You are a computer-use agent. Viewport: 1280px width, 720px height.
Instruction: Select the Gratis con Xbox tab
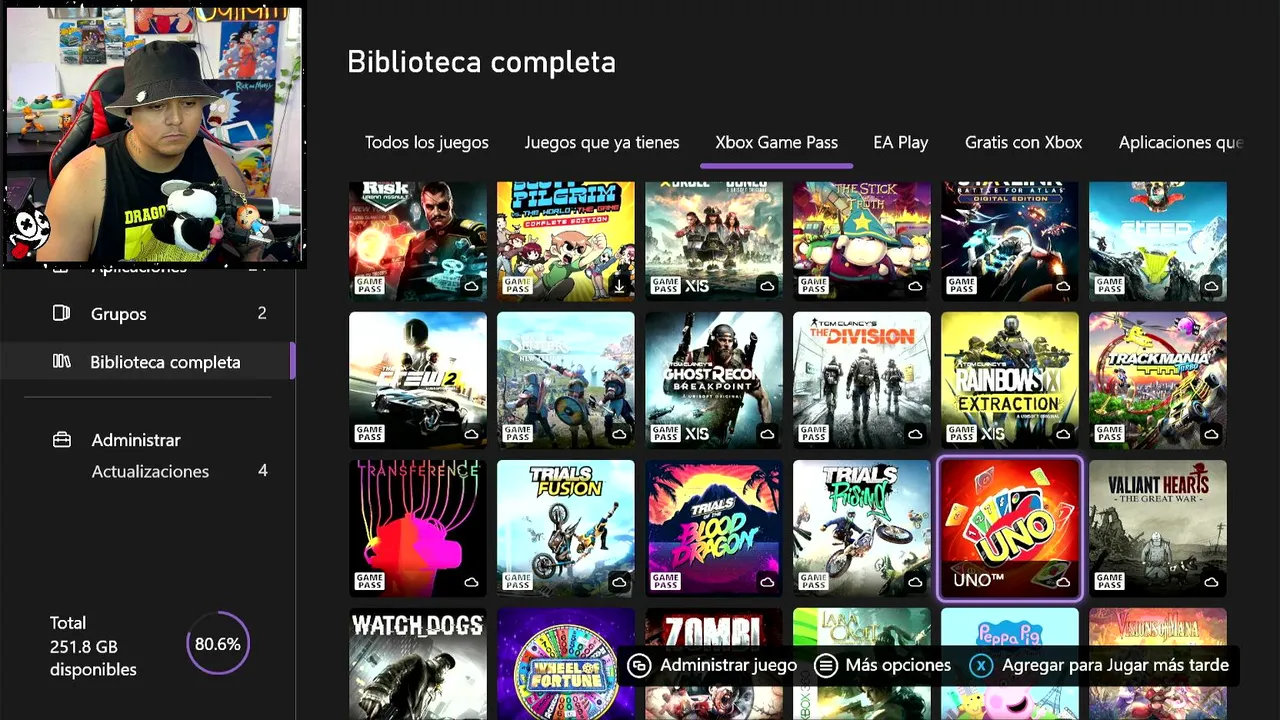(1023, 143)
